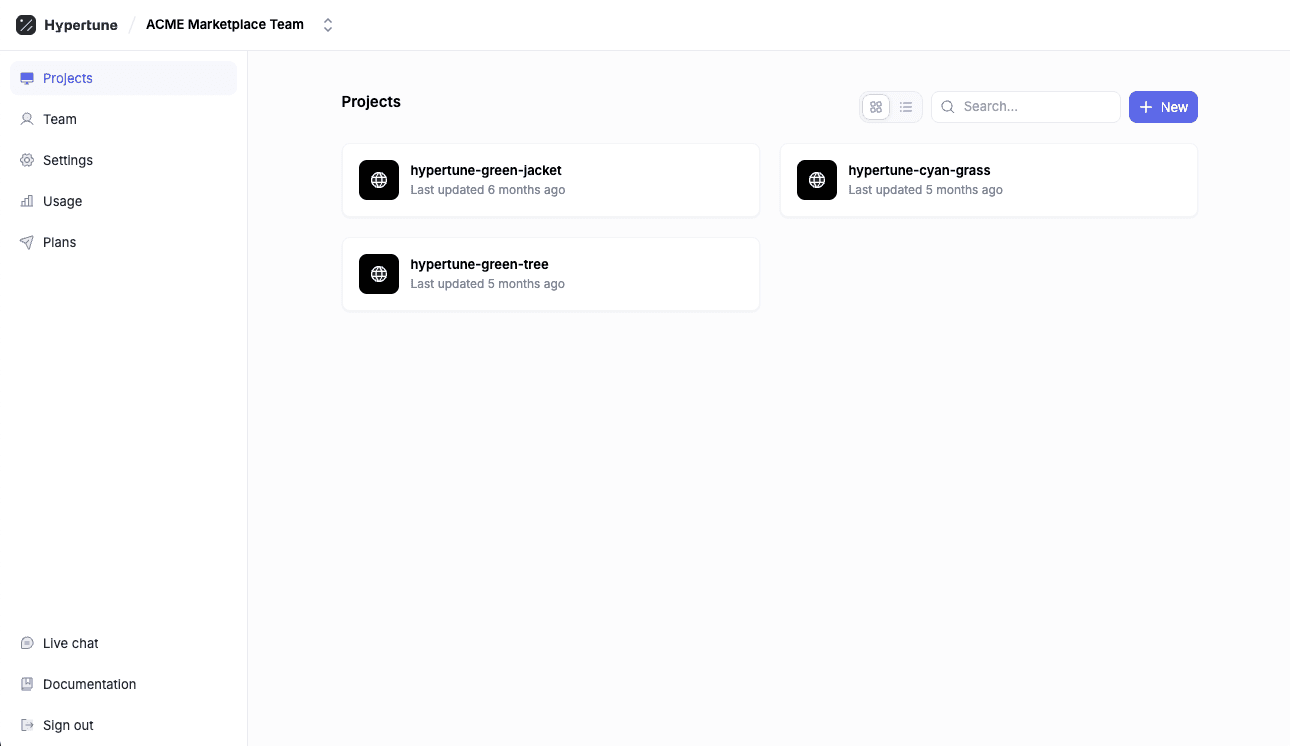Image resolution: width=1290 pixels, height=746 pixels.
Task: Click the Settings gear icon
Action: point(27,160)
